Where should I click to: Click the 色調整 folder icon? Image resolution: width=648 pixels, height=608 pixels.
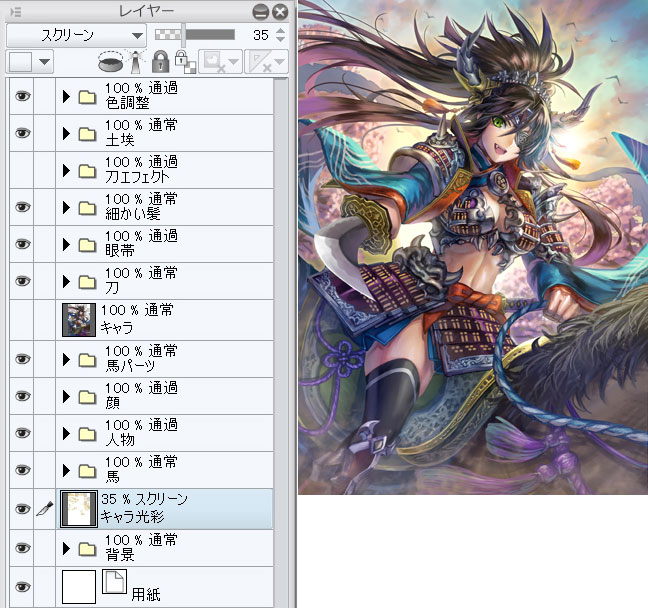(87, 97)
